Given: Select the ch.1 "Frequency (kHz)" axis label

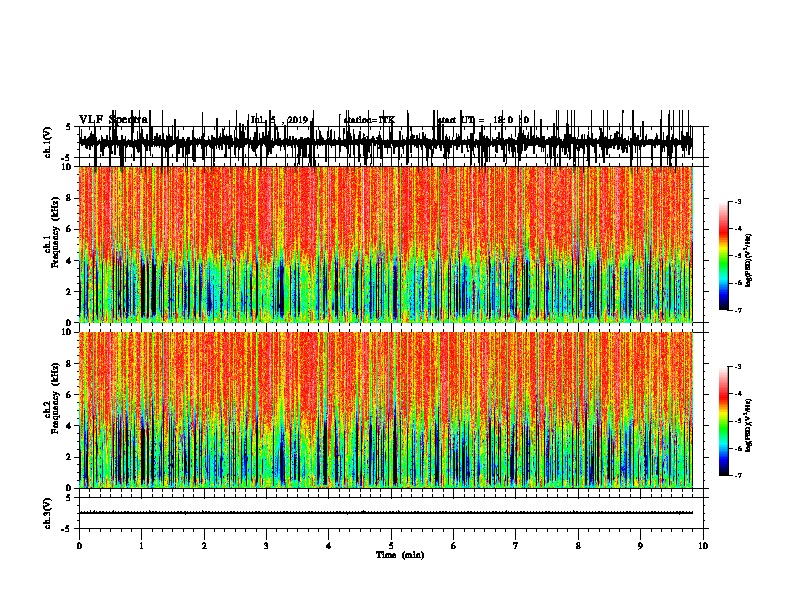Looking at the screenshot, I should click(55, 232).
